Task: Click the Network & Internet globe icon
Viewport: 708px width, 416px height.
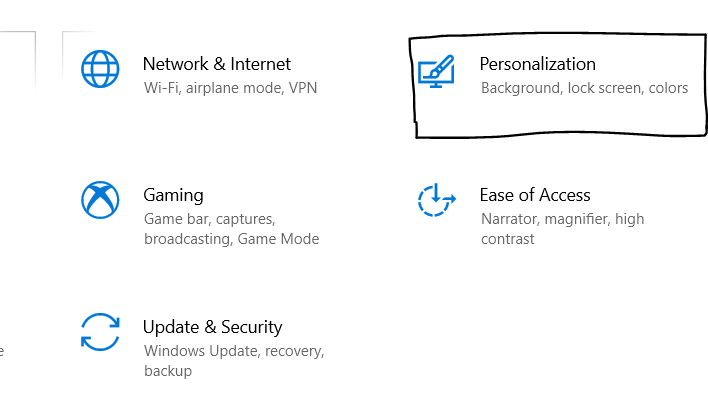Action: 100,70
